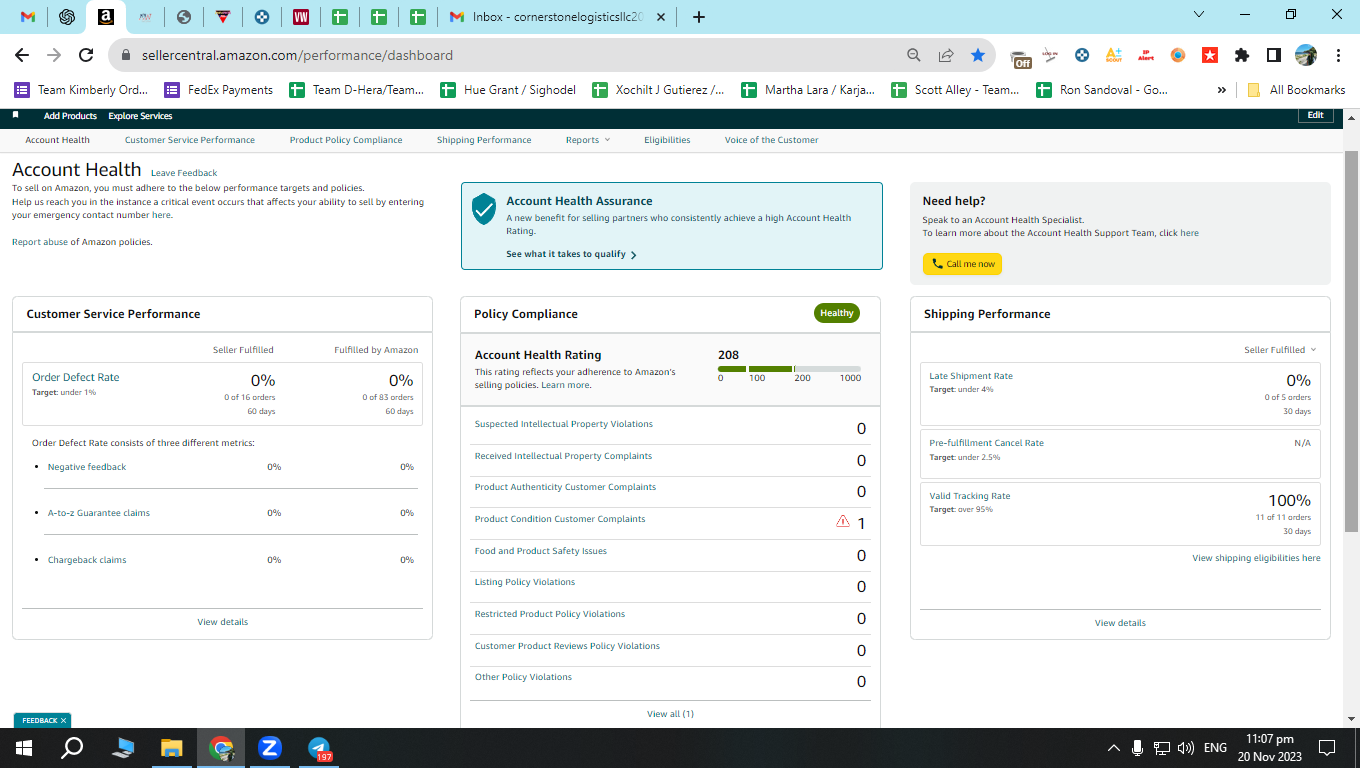Open Windows taskbar search
The width and height of the screenshot is (1360, 768).
[x=72, y=748]
